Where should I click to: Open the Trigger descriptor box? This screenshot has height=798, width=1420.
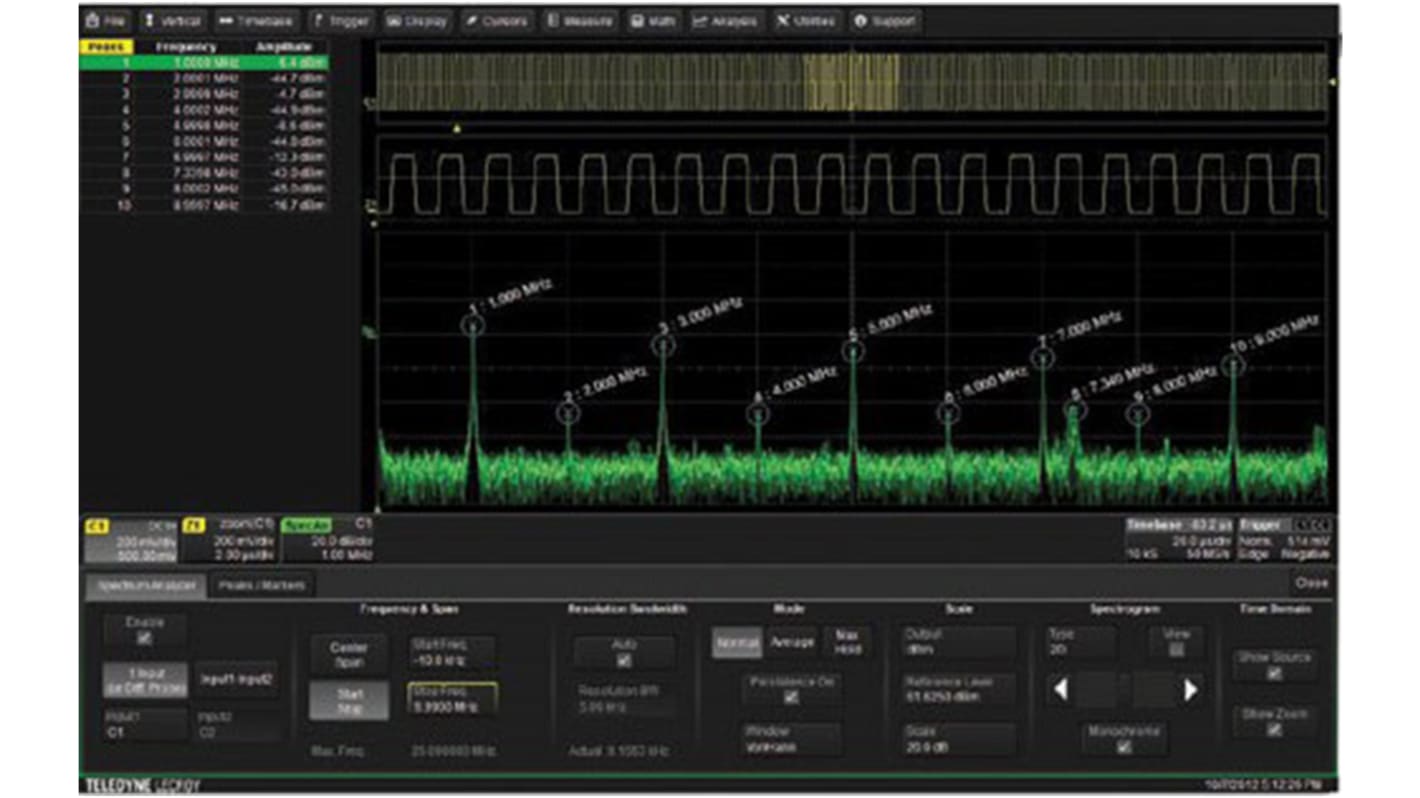click(1286, 540)
